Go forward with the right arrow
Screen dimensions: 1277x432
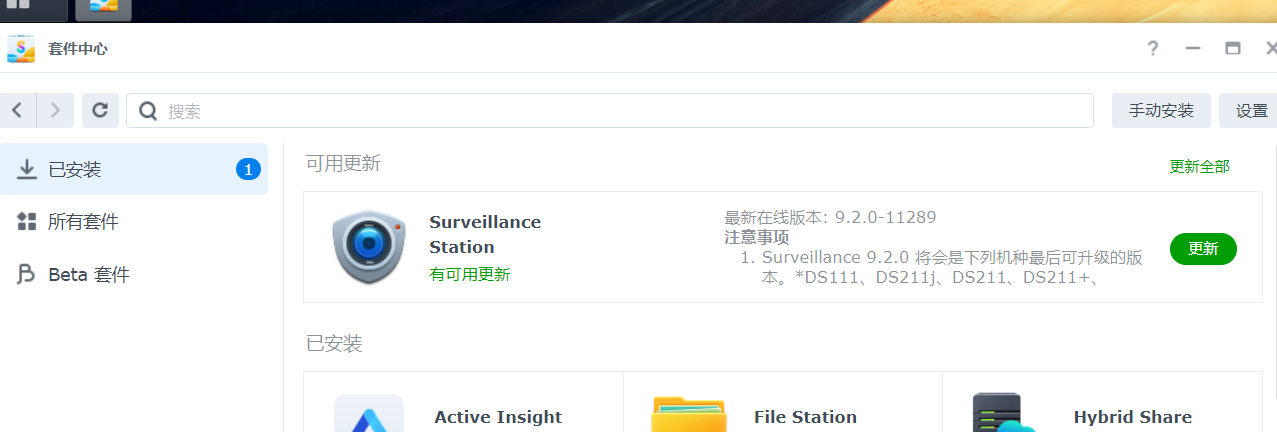55,110
